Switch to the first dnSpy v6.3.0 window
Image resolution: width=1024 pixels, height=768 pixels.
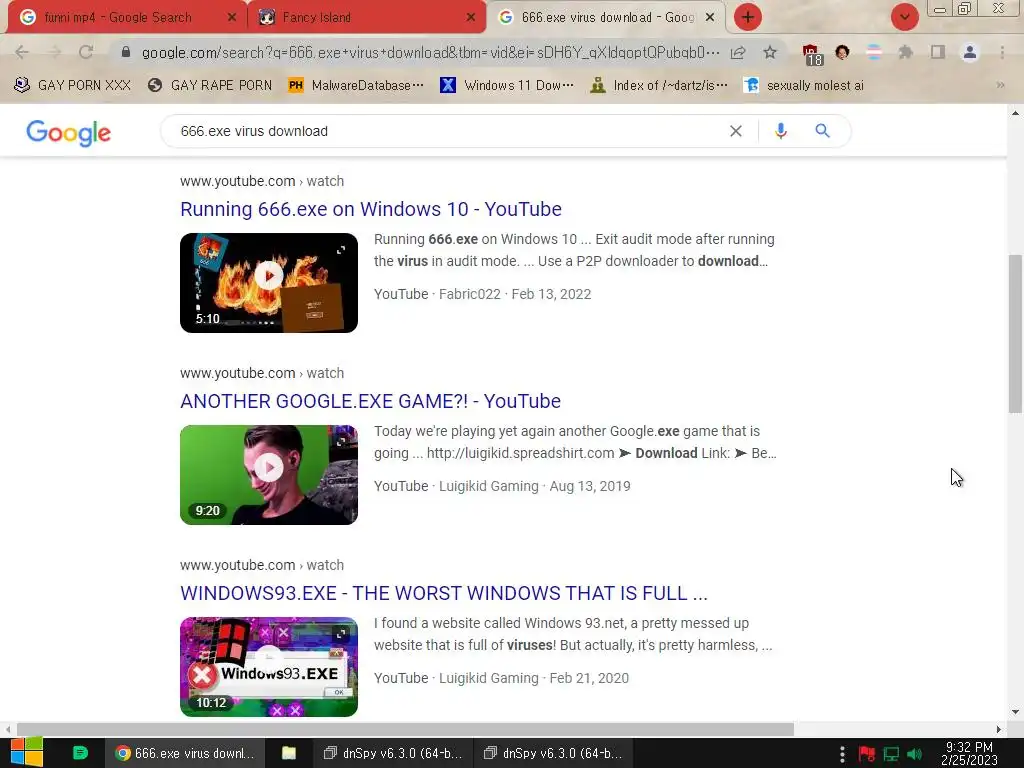pyautogui.click(x=392, y=753)
